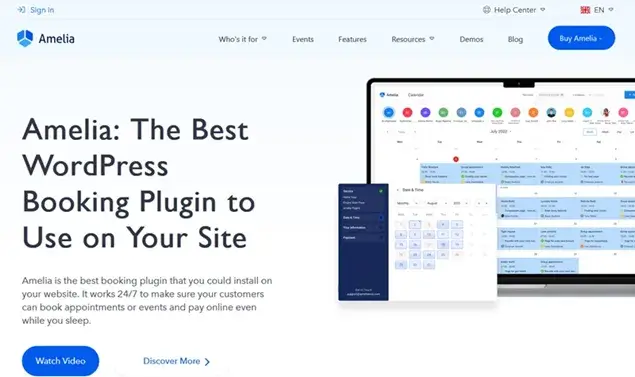Expand the Resources chevron arrow
This screenshot has height=377, width=635.
[x=432, y=38]
